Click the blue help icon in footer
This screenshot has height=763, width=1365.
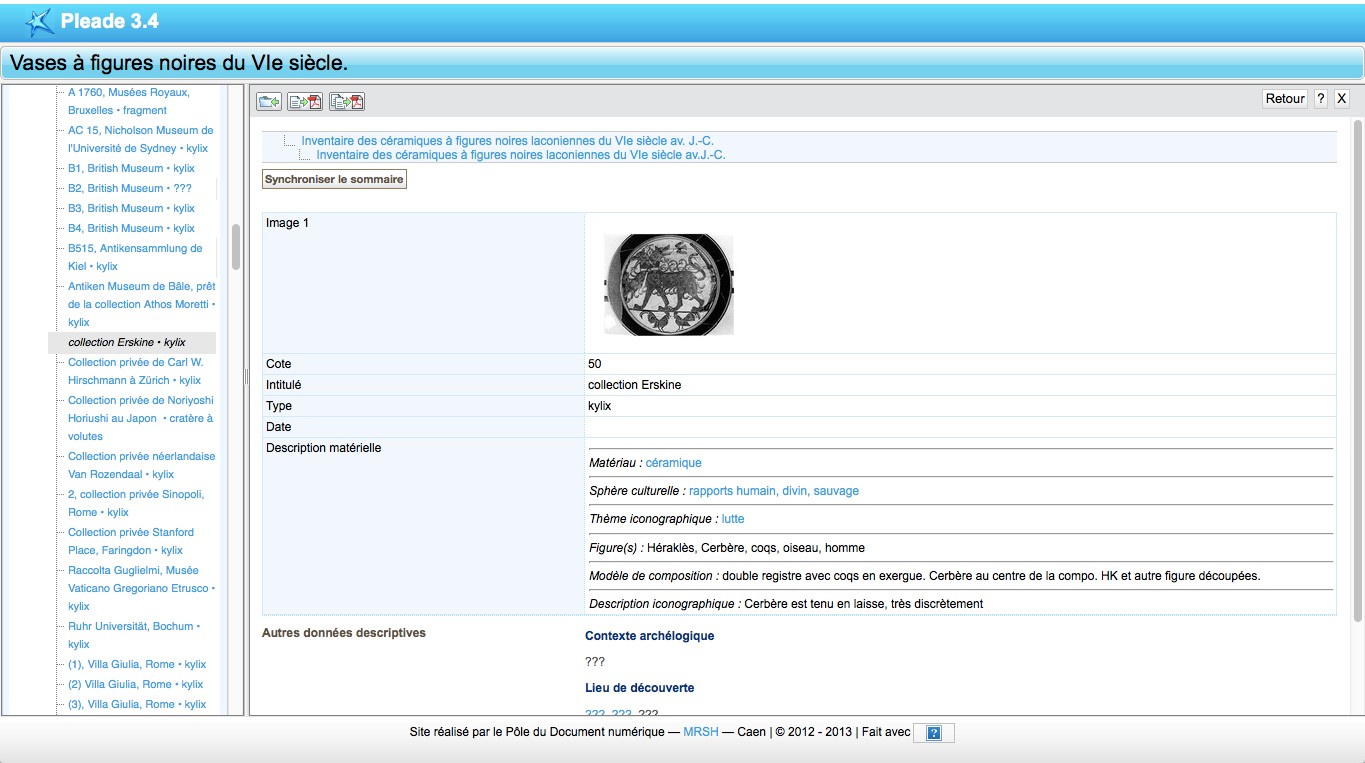(x=934, y=733)
